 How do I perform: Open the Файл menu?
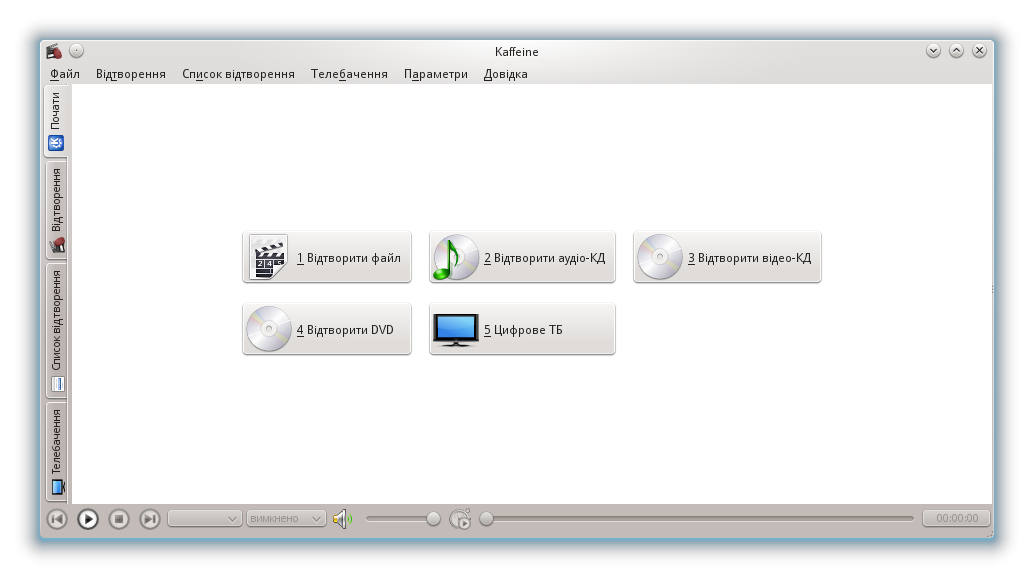65,74
